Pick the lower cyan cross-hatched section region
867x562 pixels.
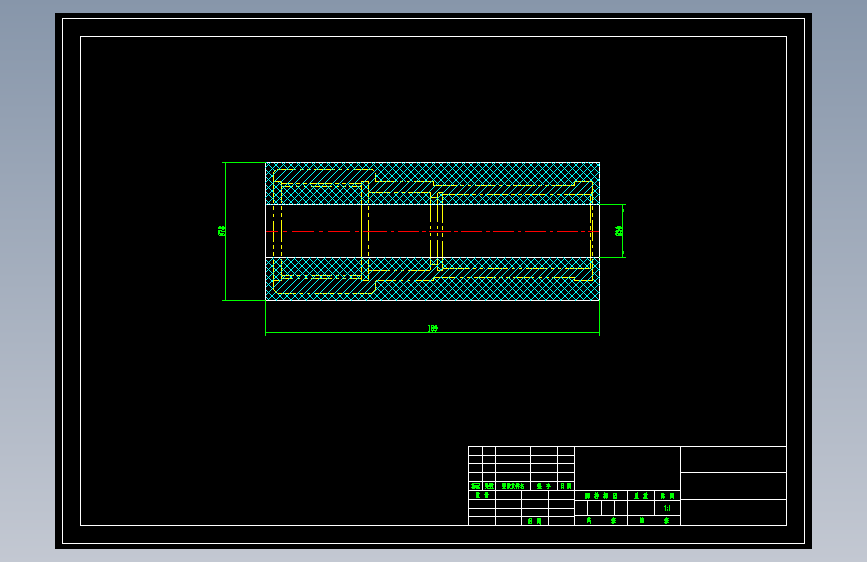(x=432, y=279)
